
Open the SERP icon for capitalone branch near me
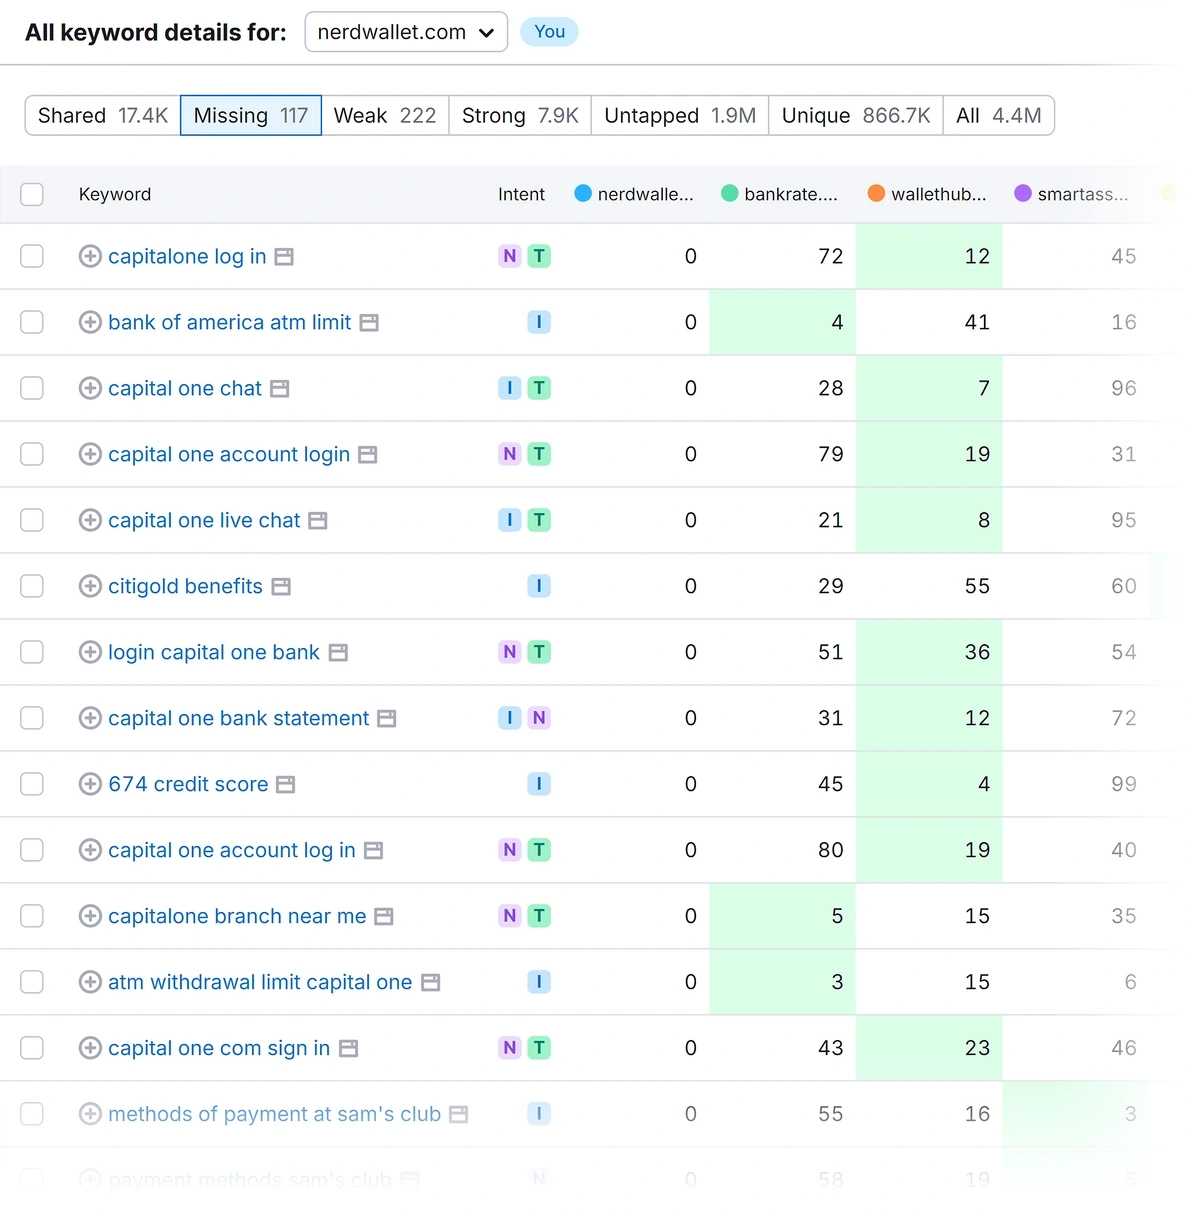pyautogui.click(x=384, y=917)
